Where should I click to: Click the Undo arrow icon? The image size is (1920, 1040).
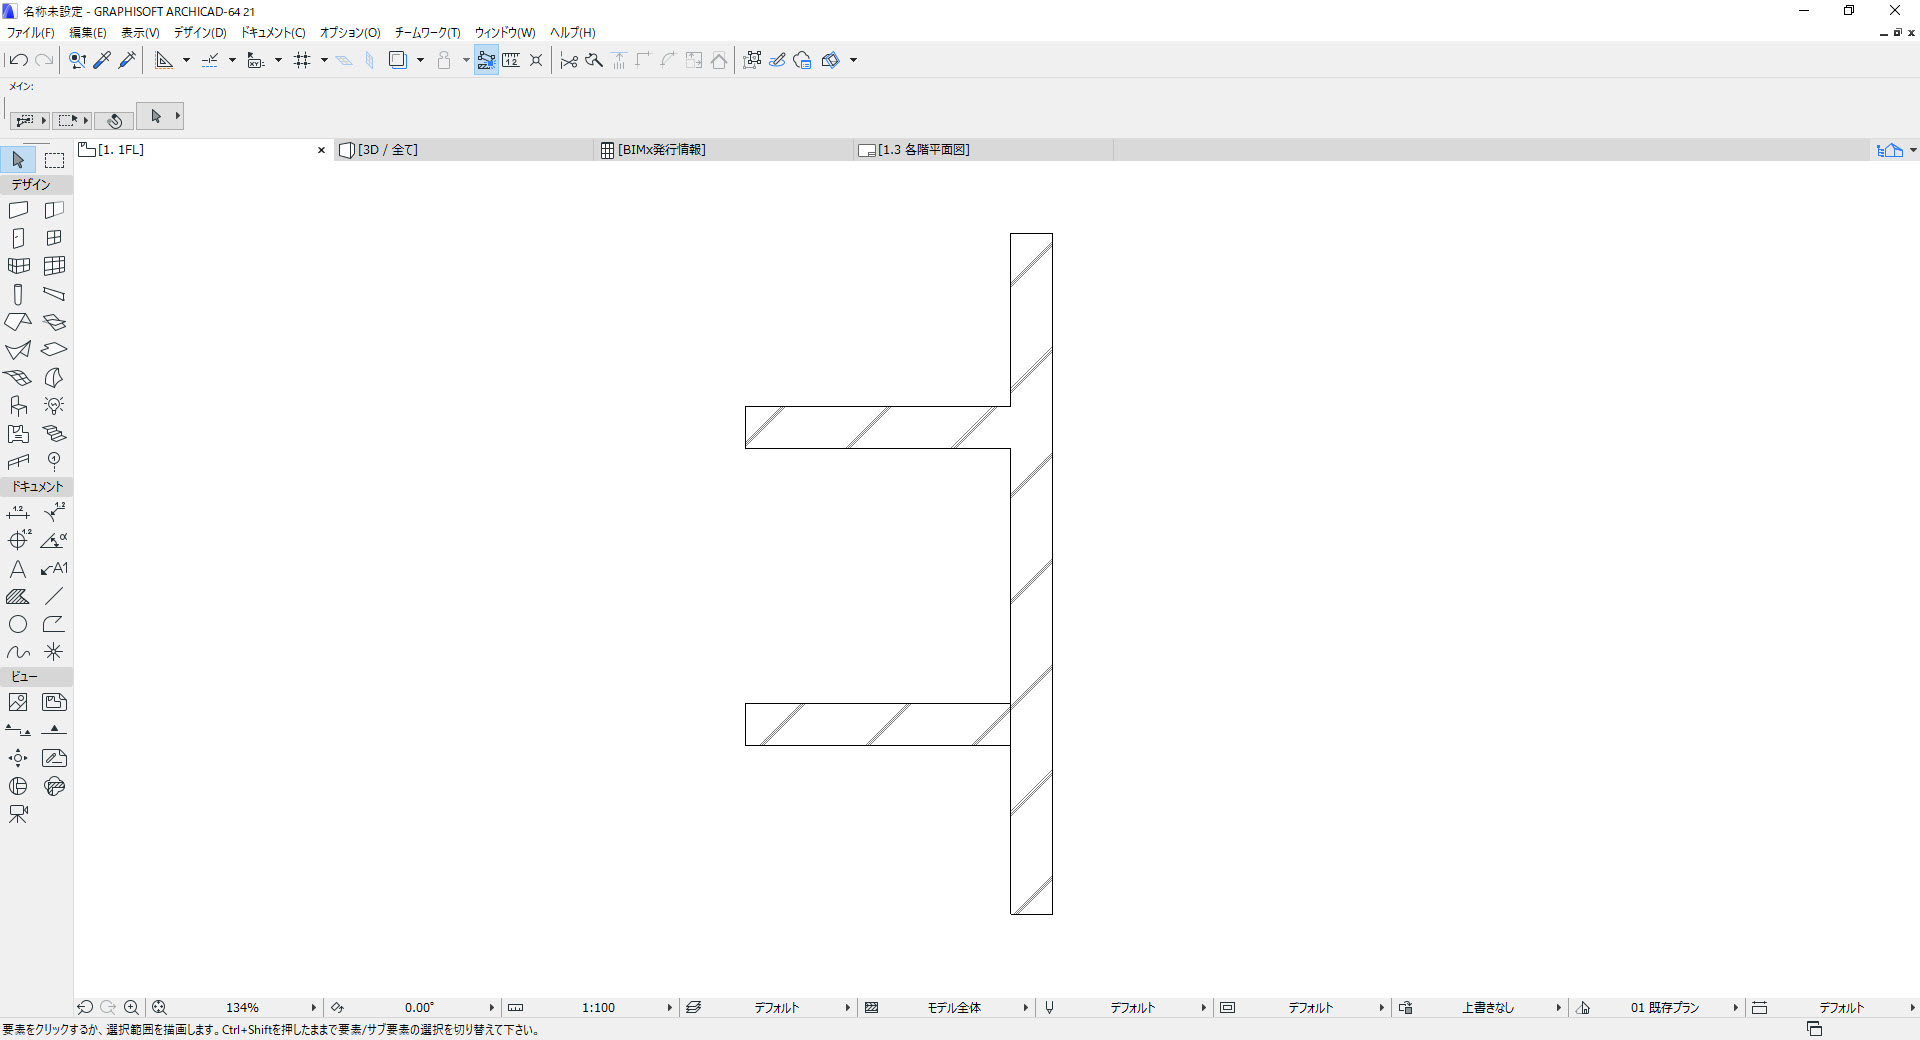pyautogui.click(x=18, y=60)
